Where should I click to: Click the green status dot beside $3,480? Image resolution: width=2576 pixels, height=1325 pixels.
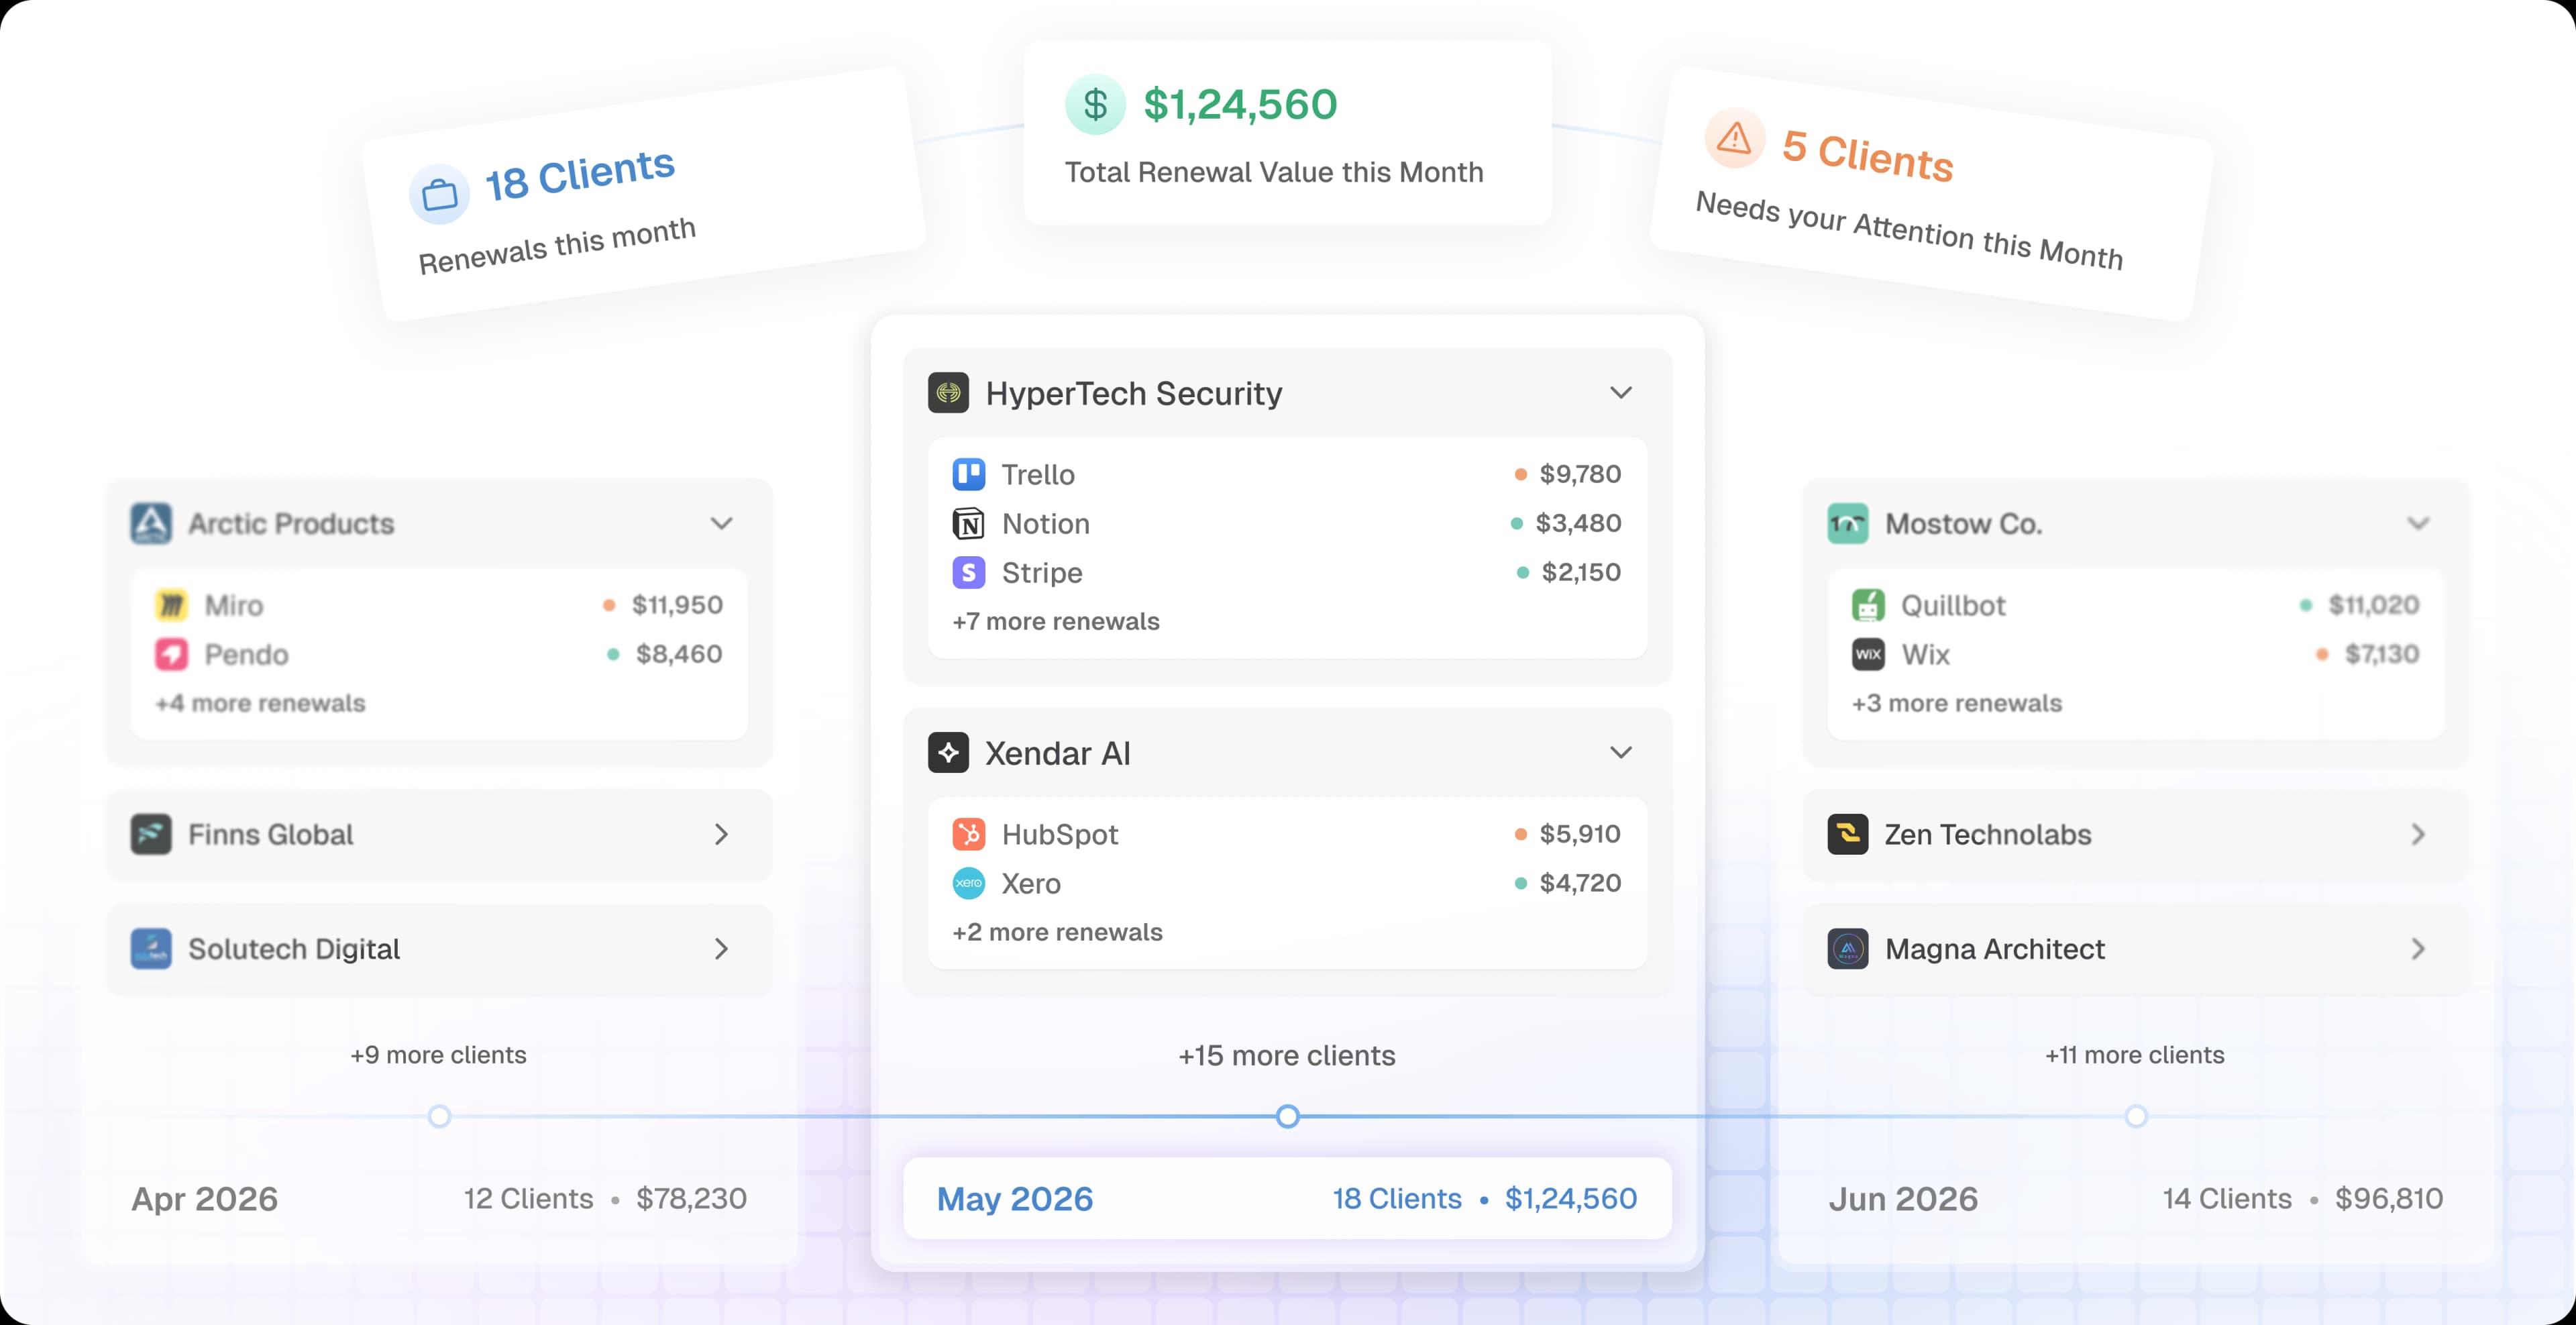1516,523
